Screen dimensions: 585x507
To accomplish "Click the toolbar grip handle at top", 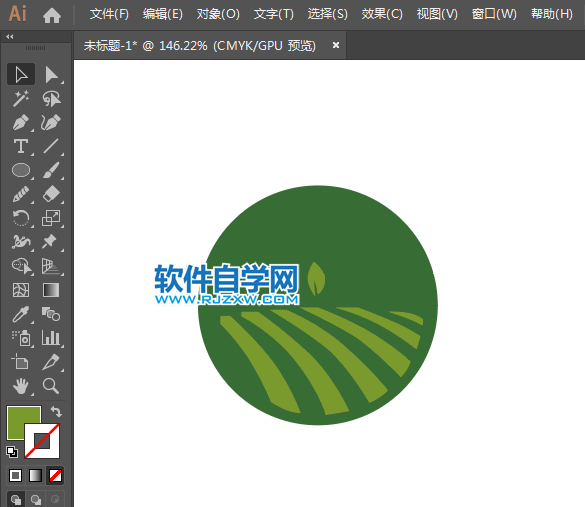I will click(x=35, y=48).
